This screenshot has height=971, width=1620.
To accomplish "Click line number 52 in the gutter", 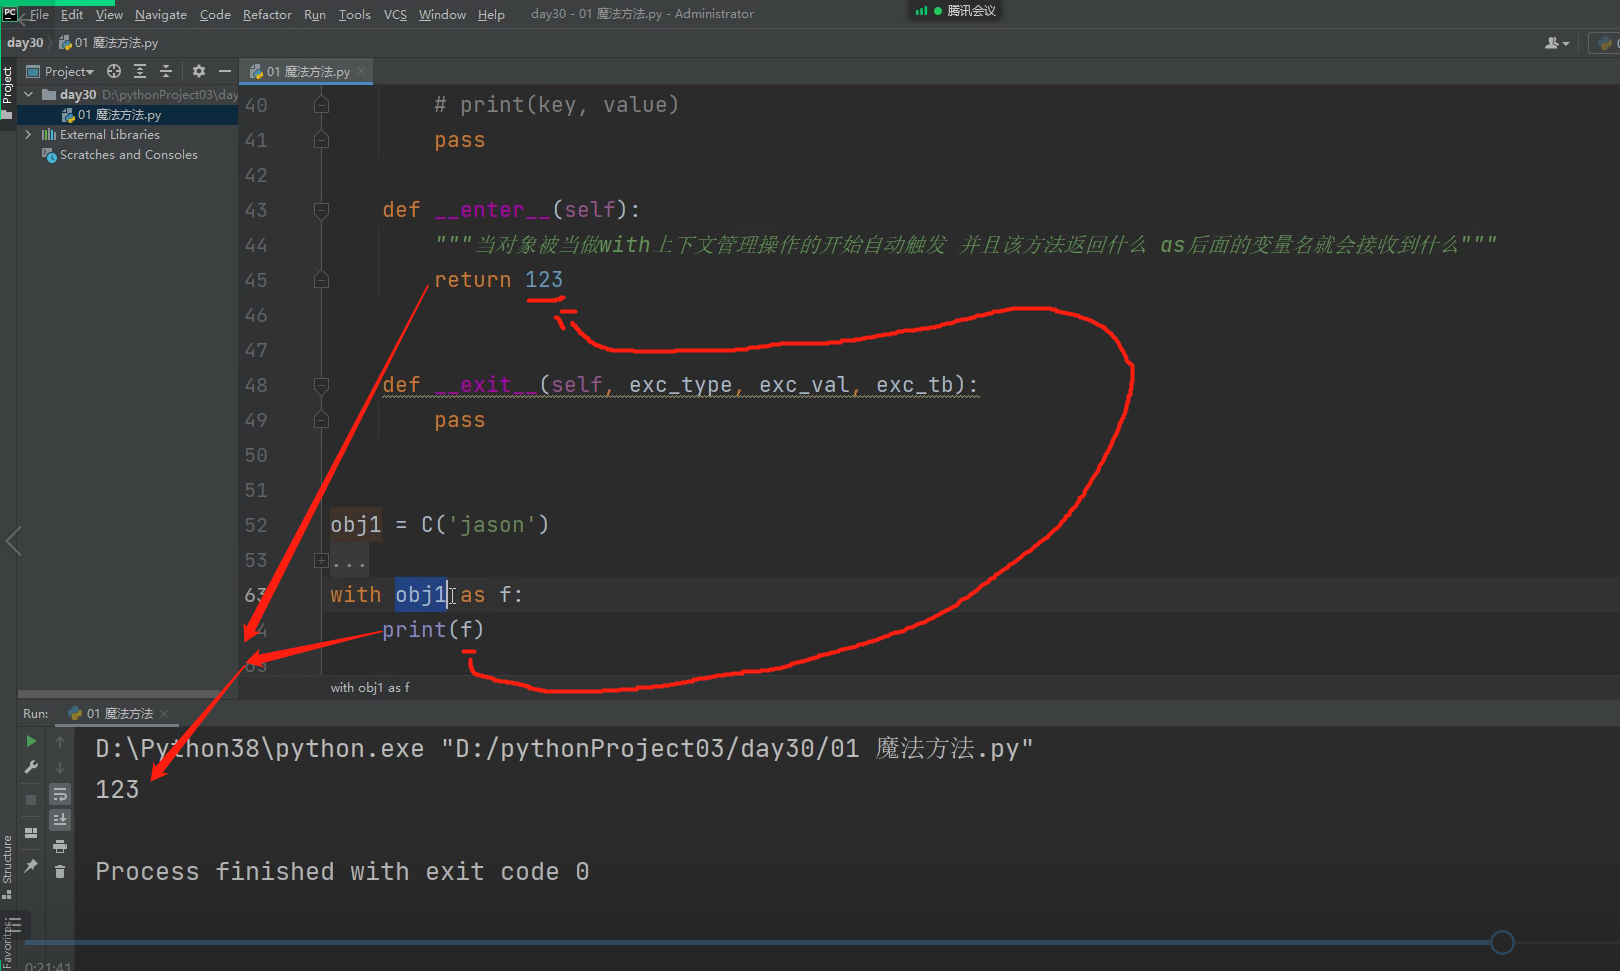I will (x=256, y=525).
